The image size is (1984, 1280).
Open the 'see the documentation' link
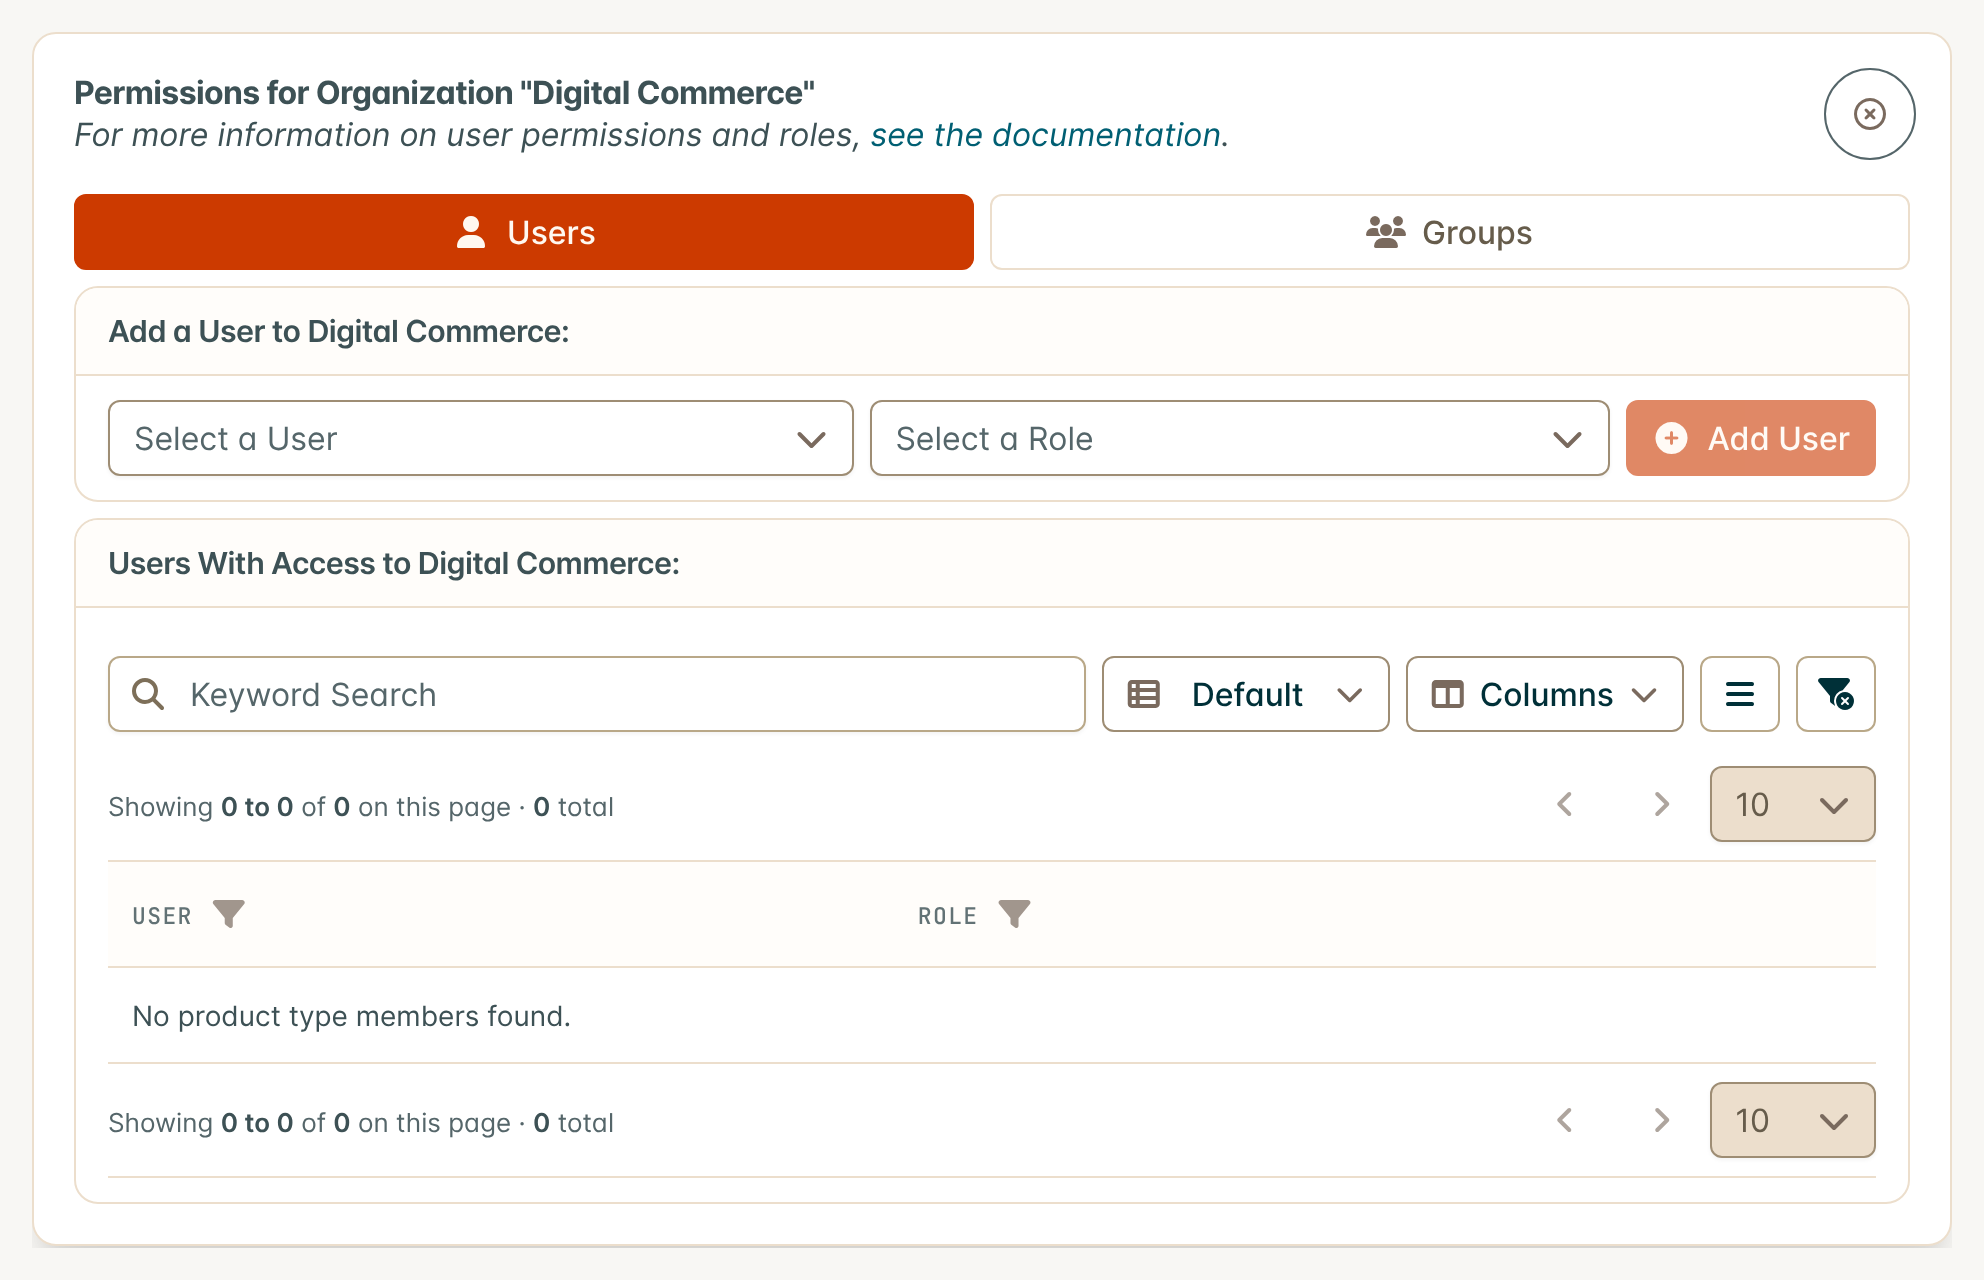click(1045, 135)
